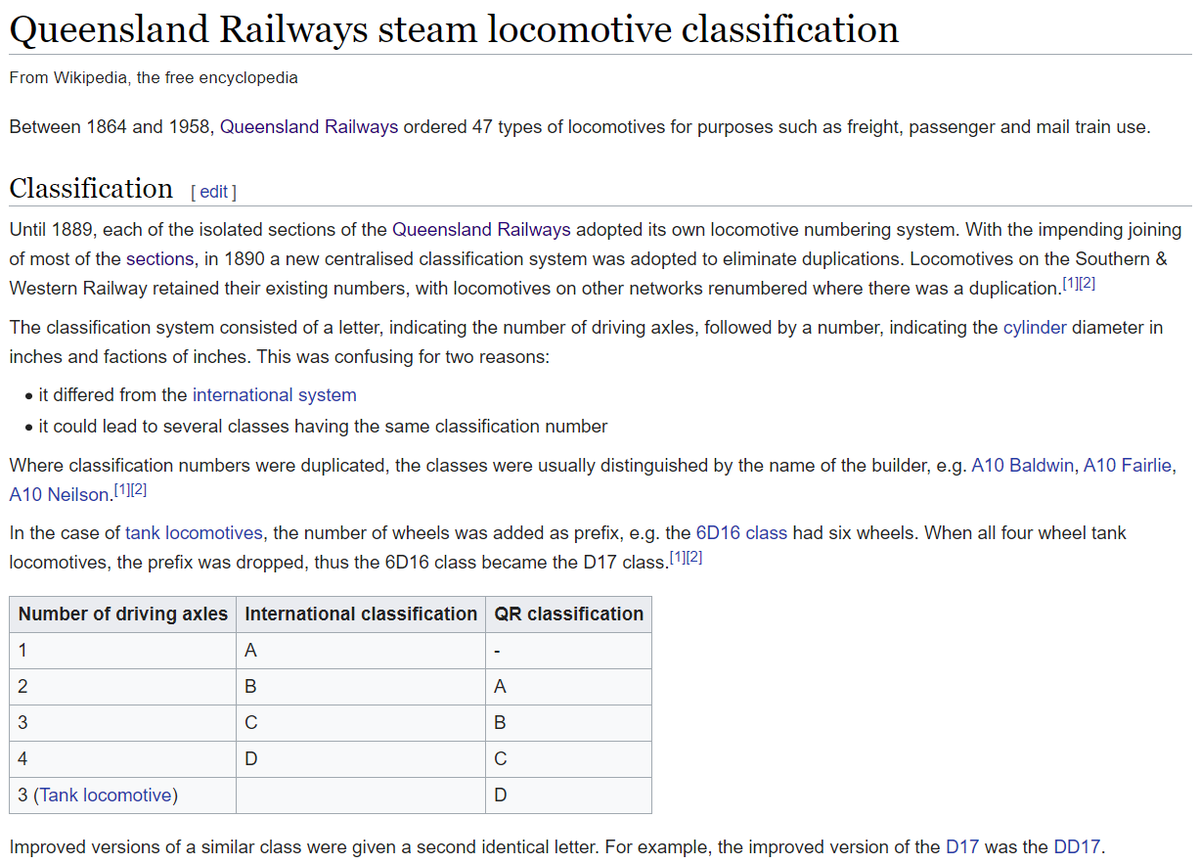Click the bullet 'it could lead to several classes'

point(323,426)
